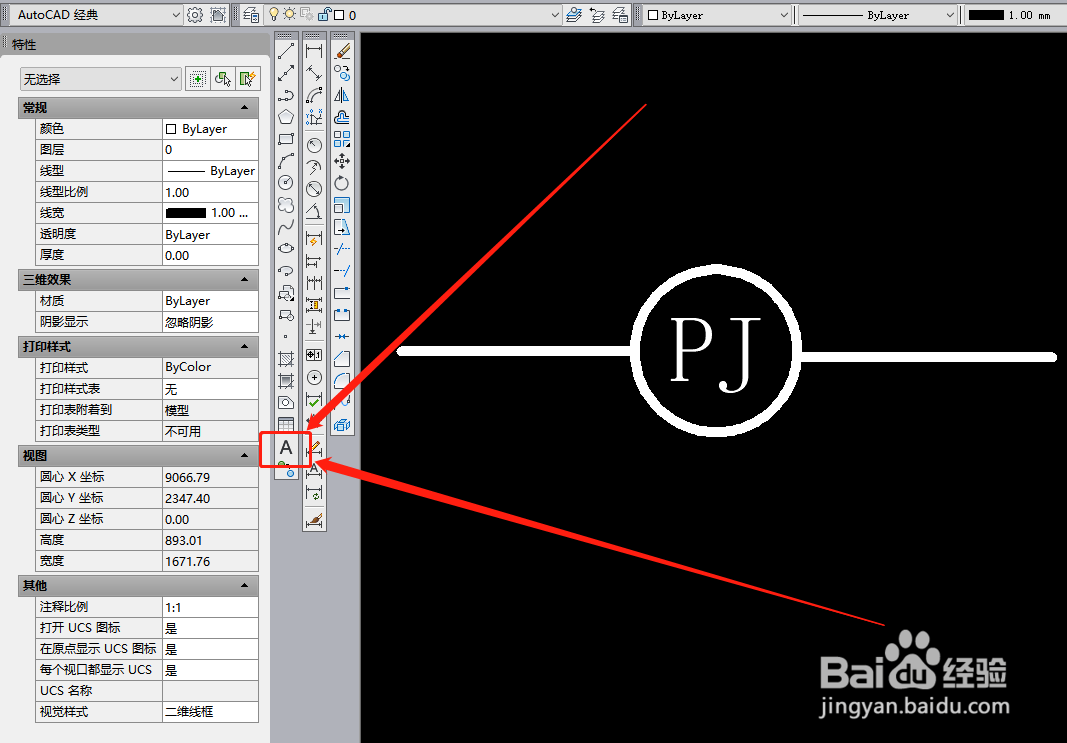Select the Trim tool
The width and height of the screenshot is (1067, 743).
[342, 248]
